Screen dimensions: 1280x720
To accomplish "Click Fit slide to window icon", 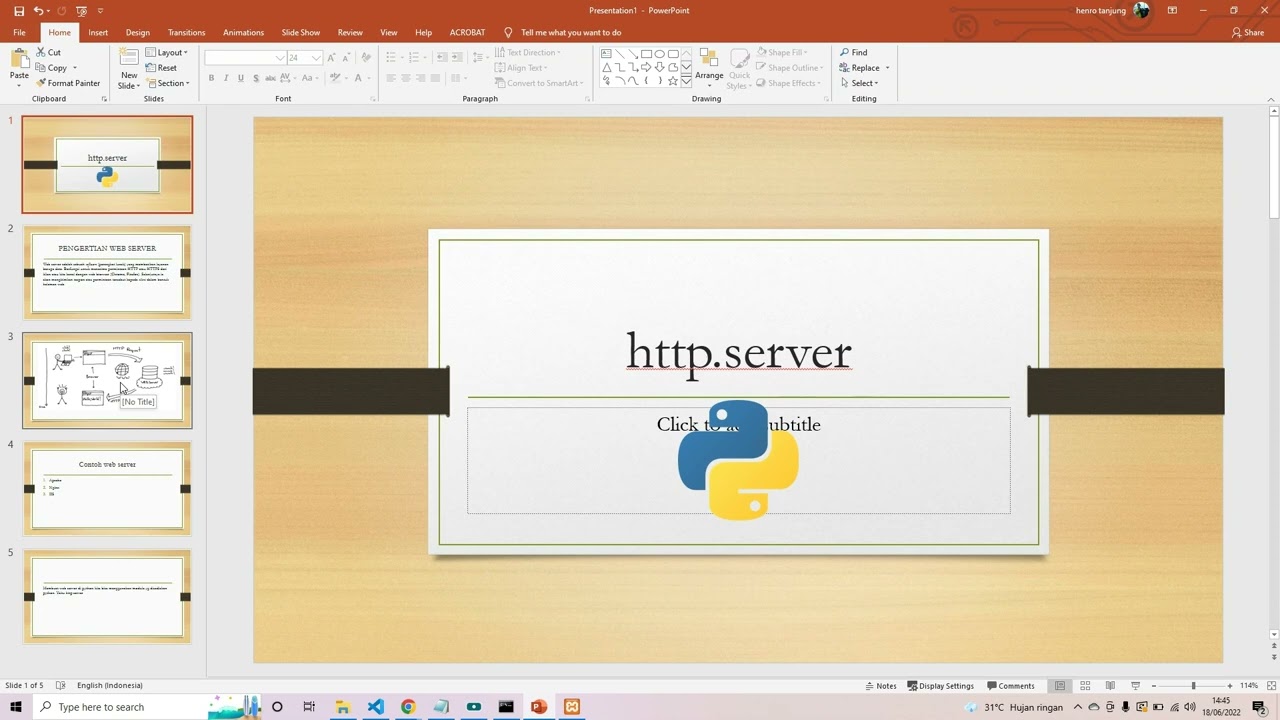I will (1273, 686).
